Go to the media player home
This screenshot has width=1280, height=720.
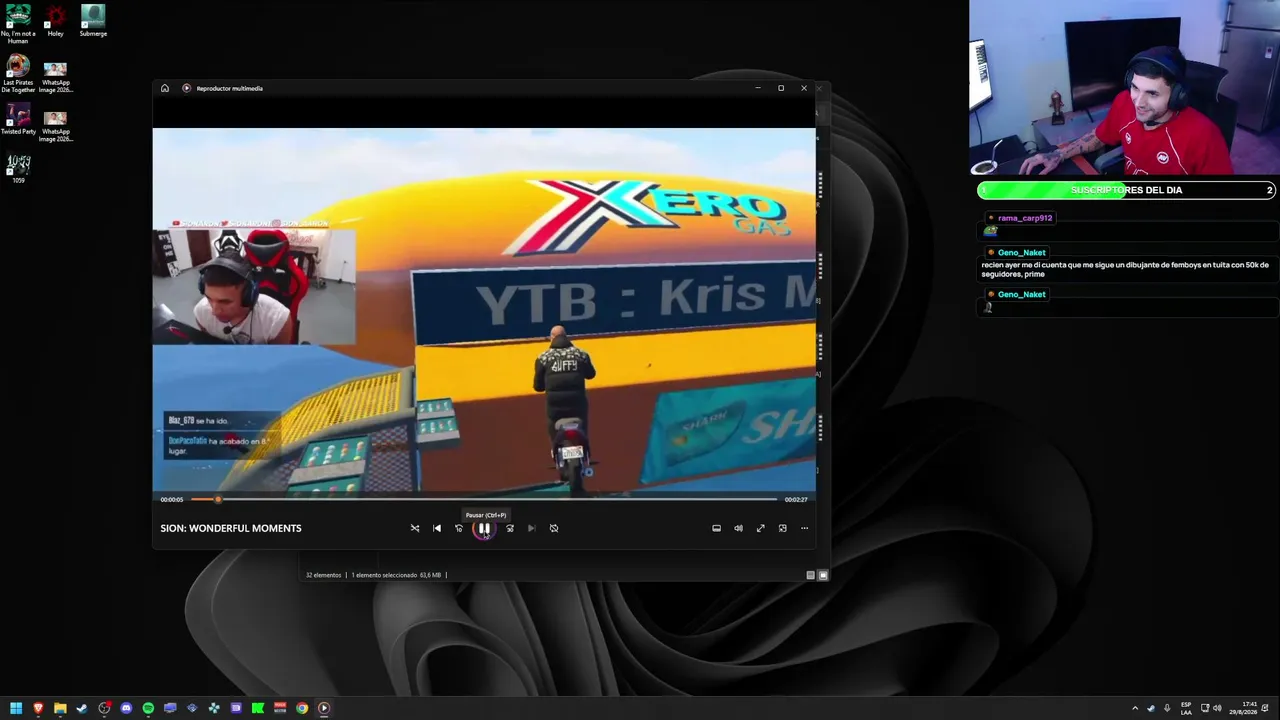pos(165,88)
